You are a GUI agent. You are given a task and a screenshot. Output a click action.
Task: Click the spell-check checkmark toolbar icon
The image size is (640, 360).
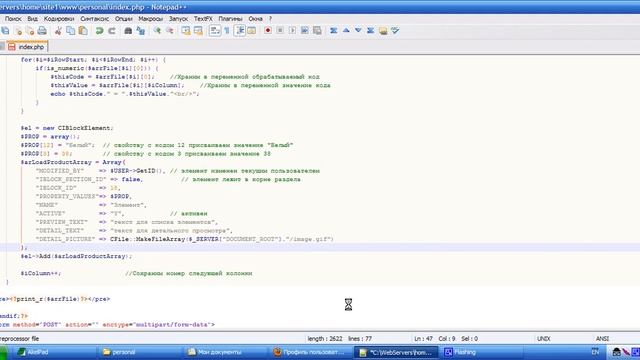click(x=395, y=31)
